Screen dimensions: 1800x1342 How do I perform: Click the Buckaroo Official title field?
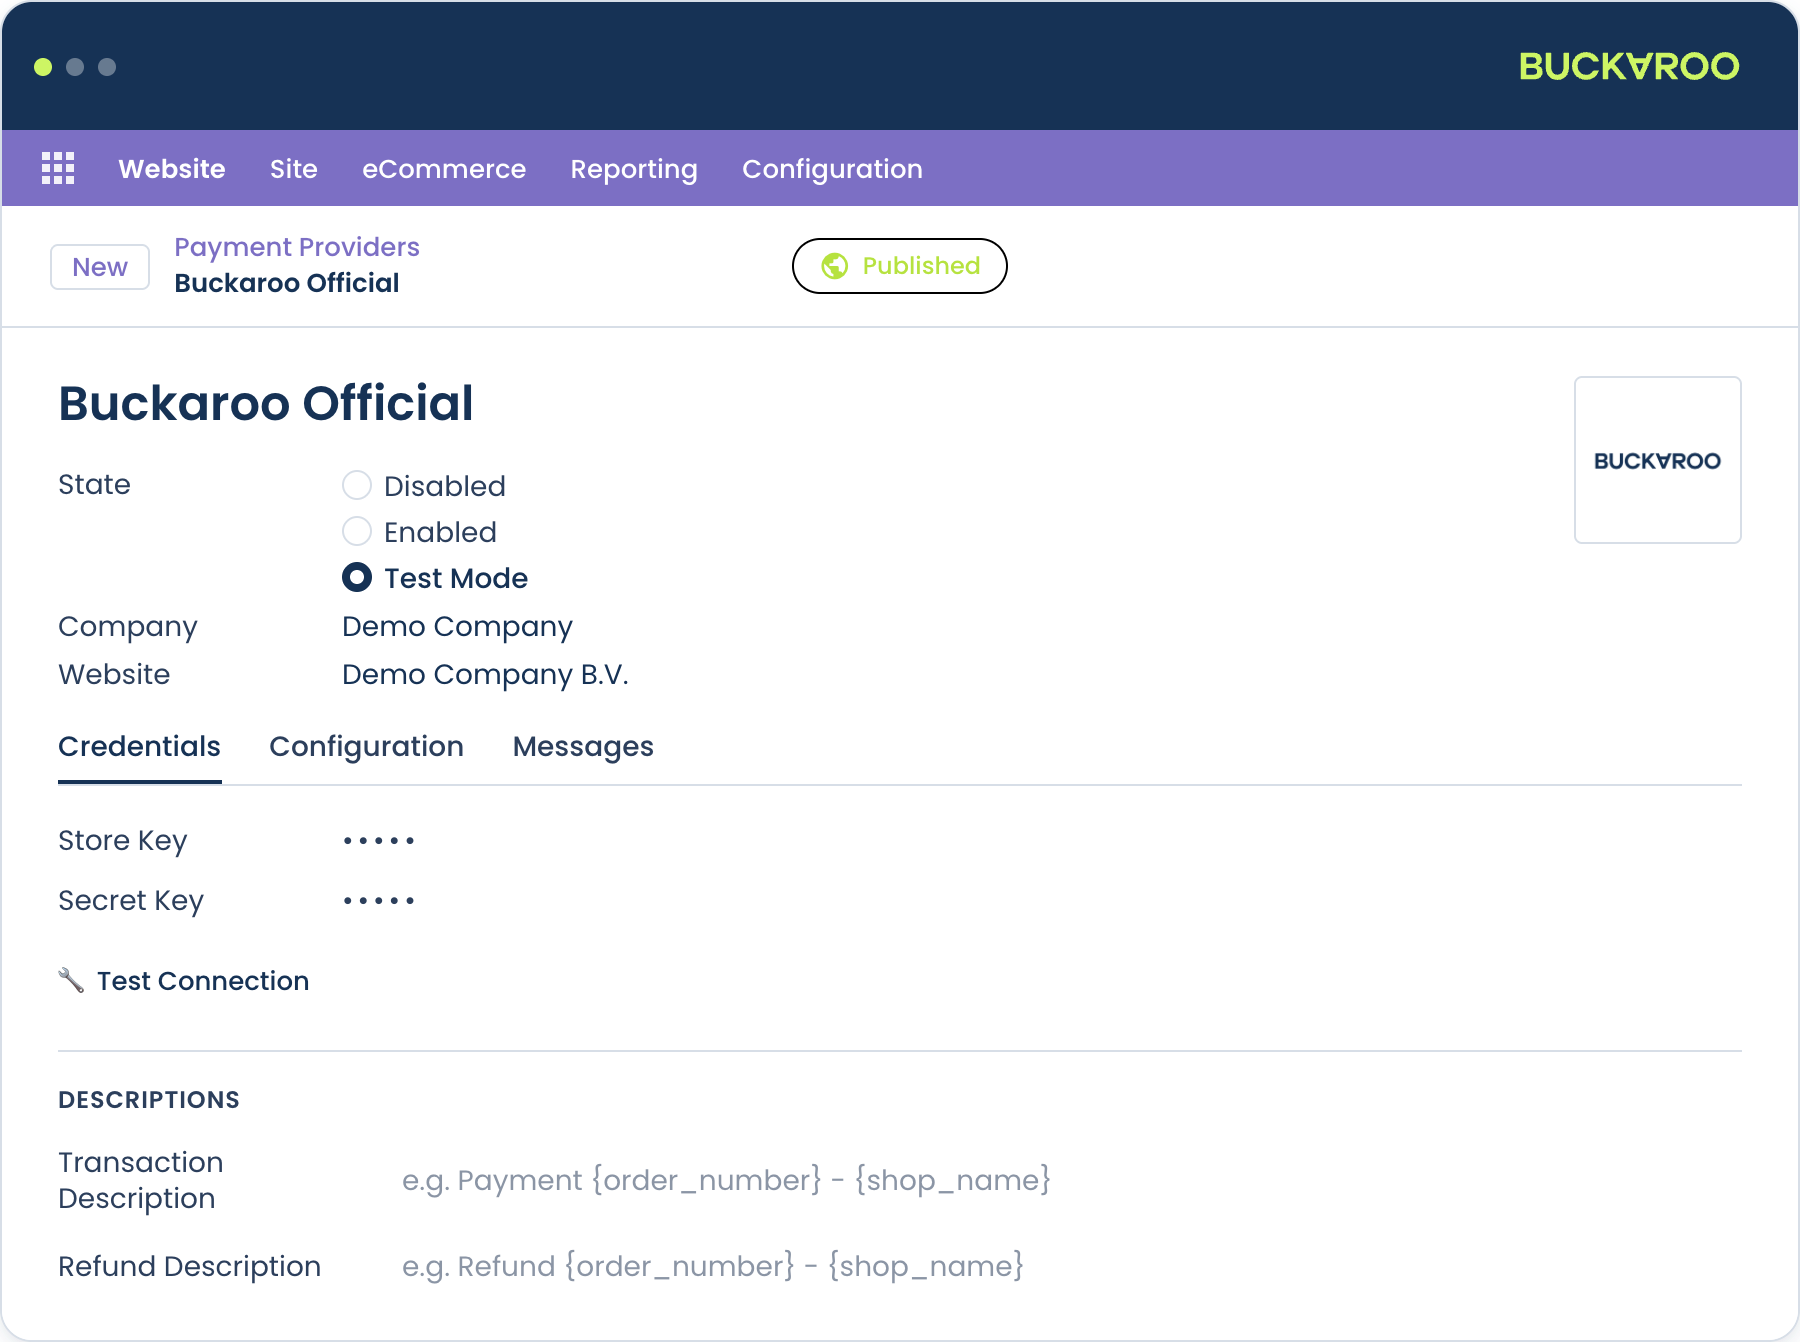click(x=266, y=403)
